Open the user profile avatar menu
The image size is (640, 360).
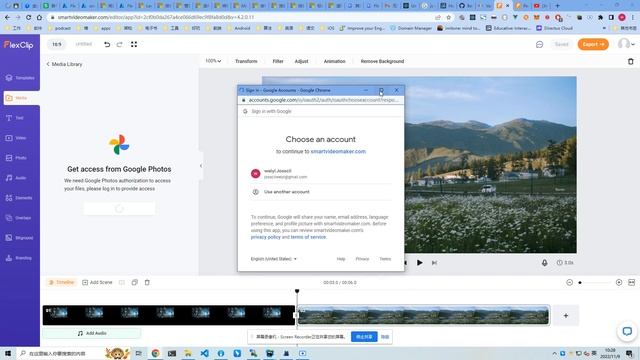626,44
